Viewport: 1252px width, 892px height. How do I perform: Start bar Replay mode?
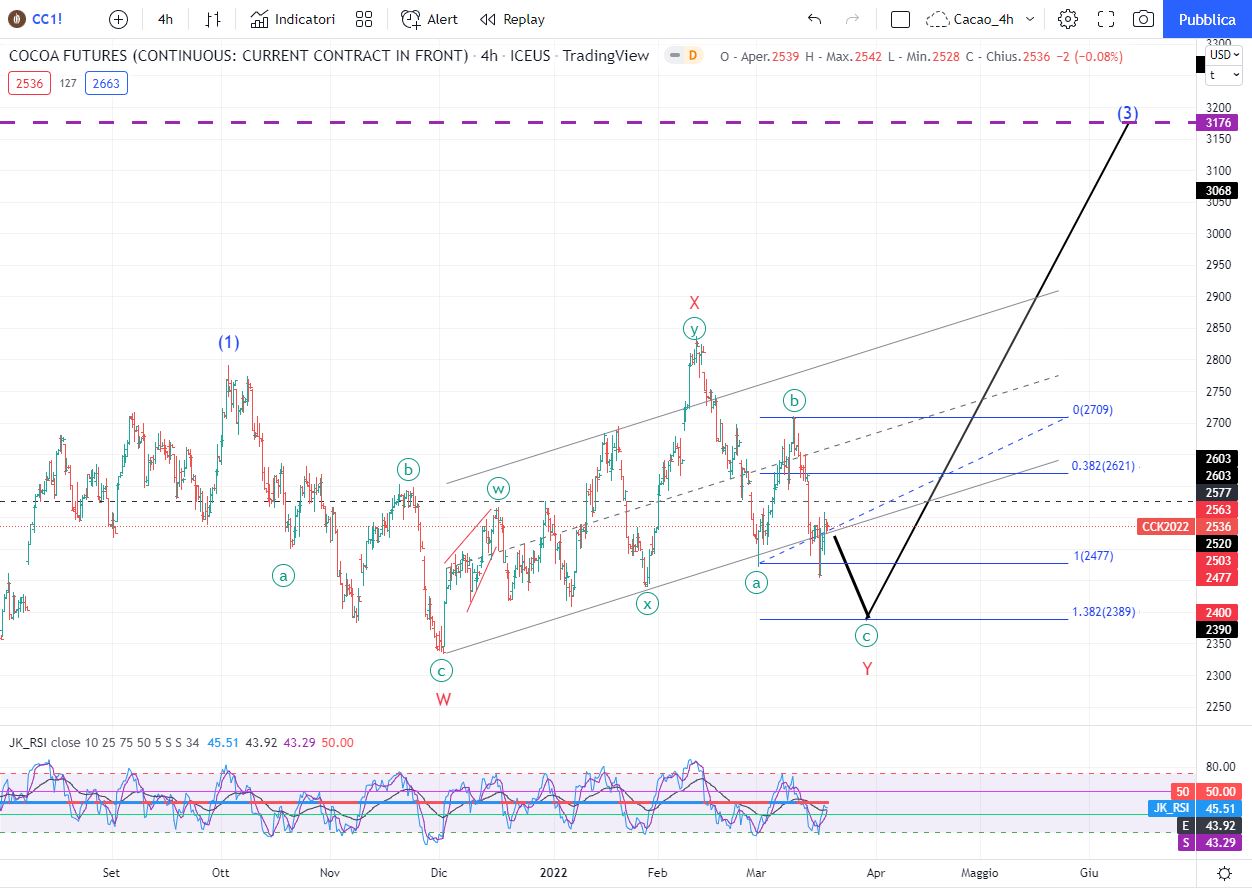(512, 19)
